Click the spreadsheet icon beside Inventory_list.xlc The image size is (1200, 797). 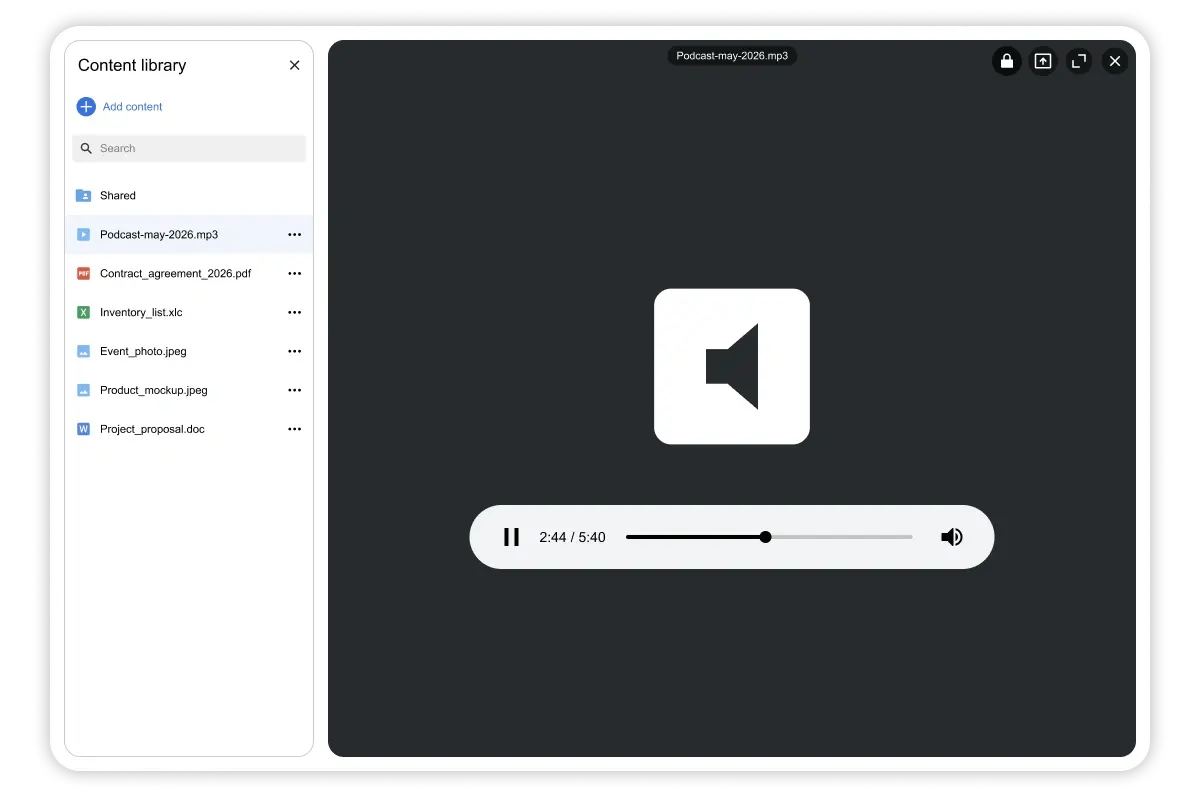tap(84, 312)
